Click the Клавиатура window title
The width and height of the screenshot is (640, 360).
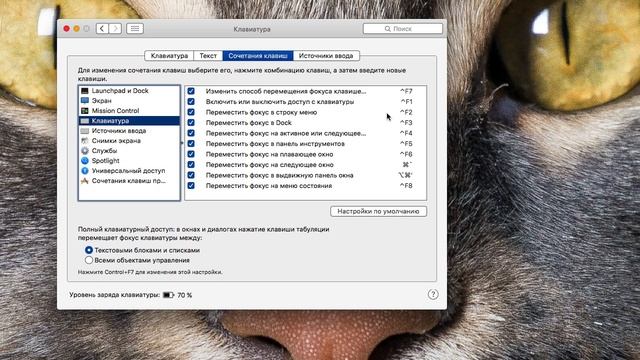point(252,29)
